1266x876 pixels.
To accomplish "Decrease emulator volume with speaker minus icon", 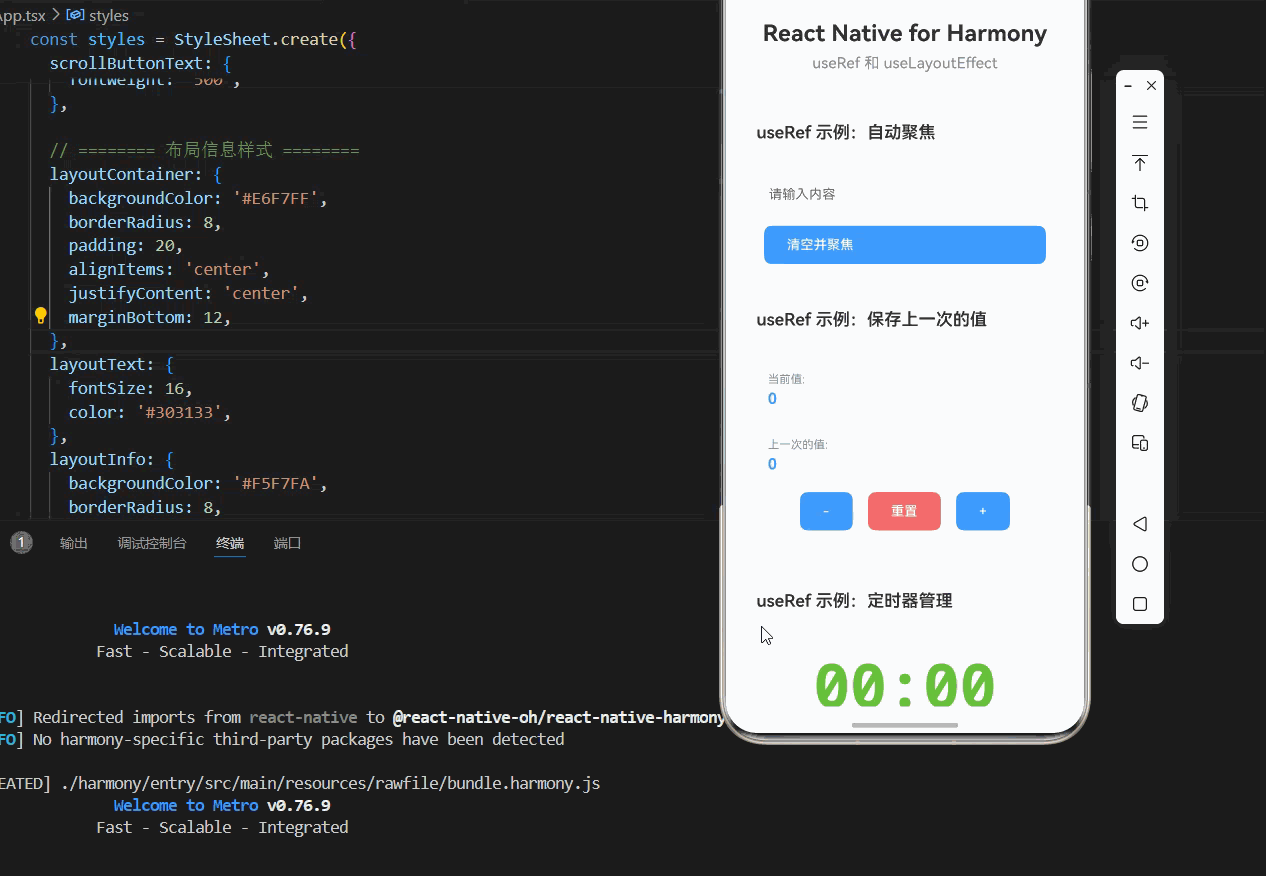I will [1139, 363].
